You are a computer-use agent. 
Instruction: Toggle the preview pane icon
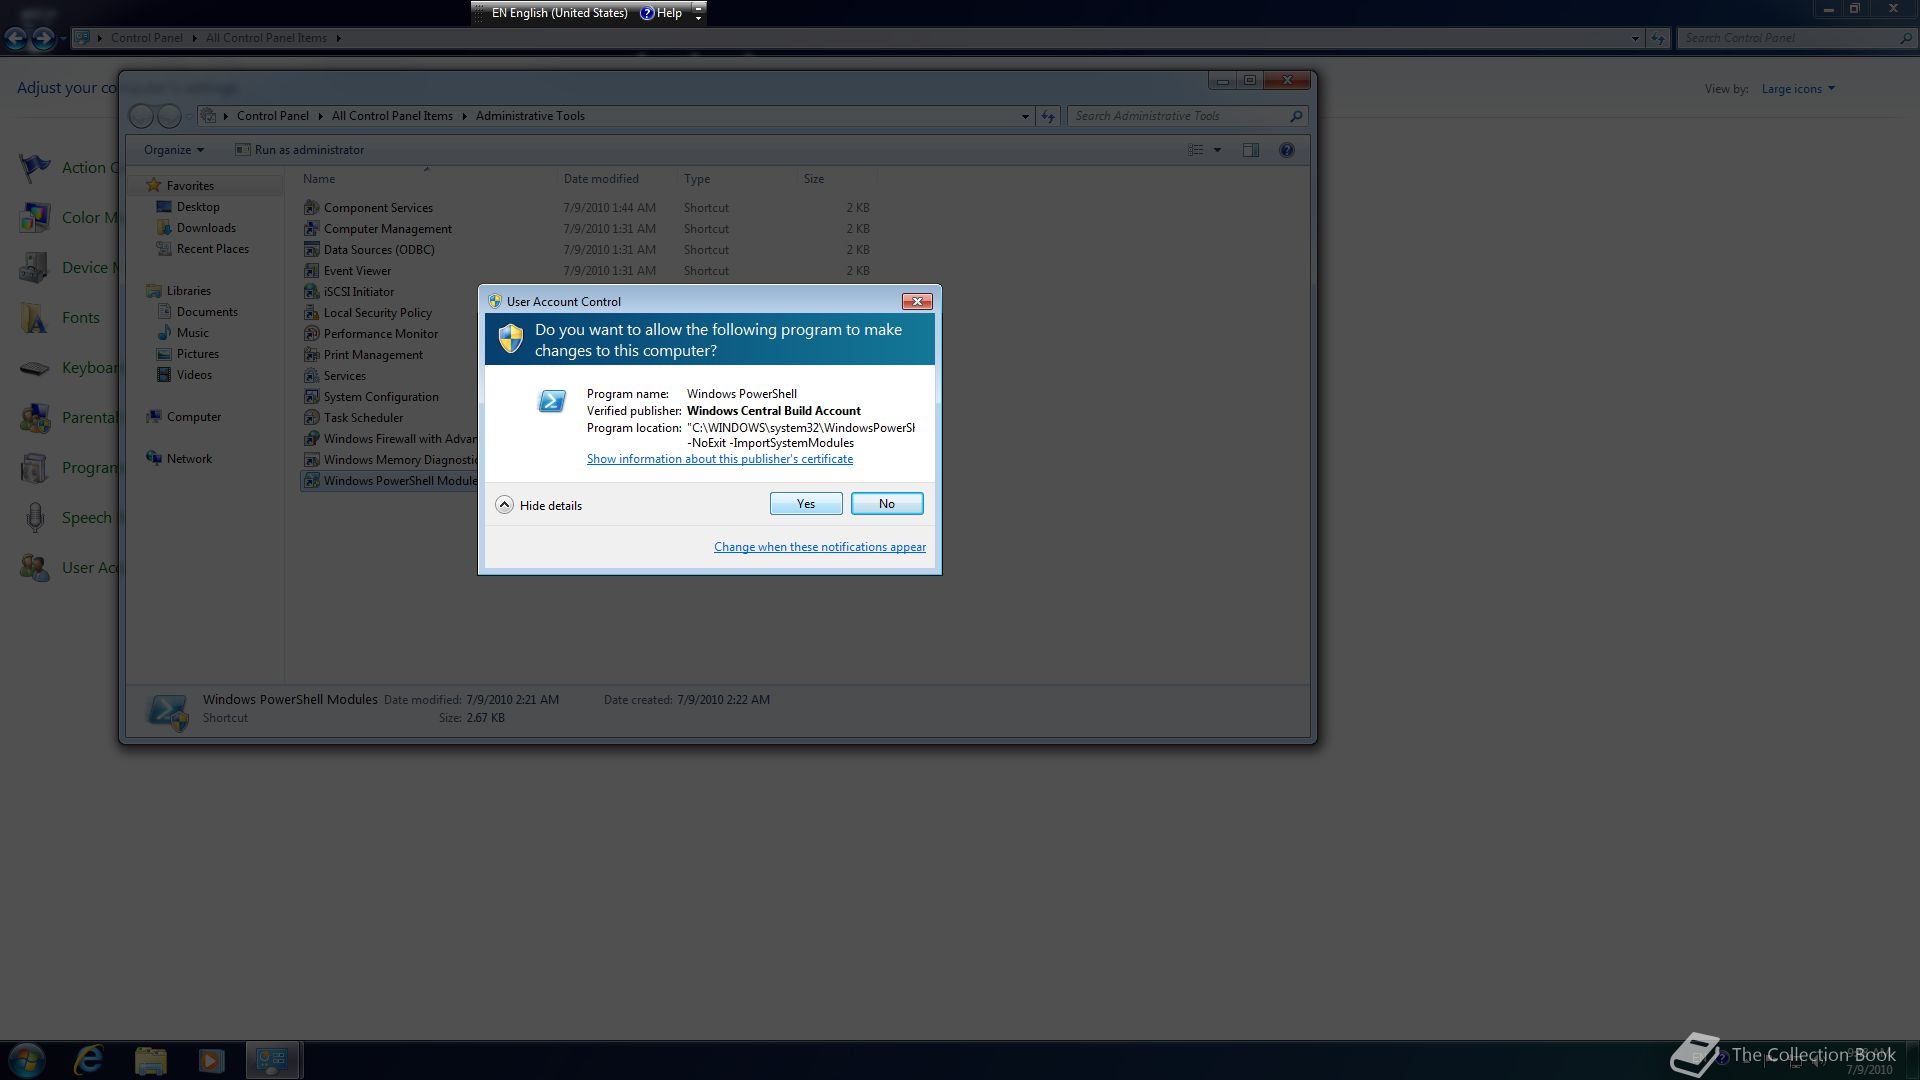[x=1250, y=150]
